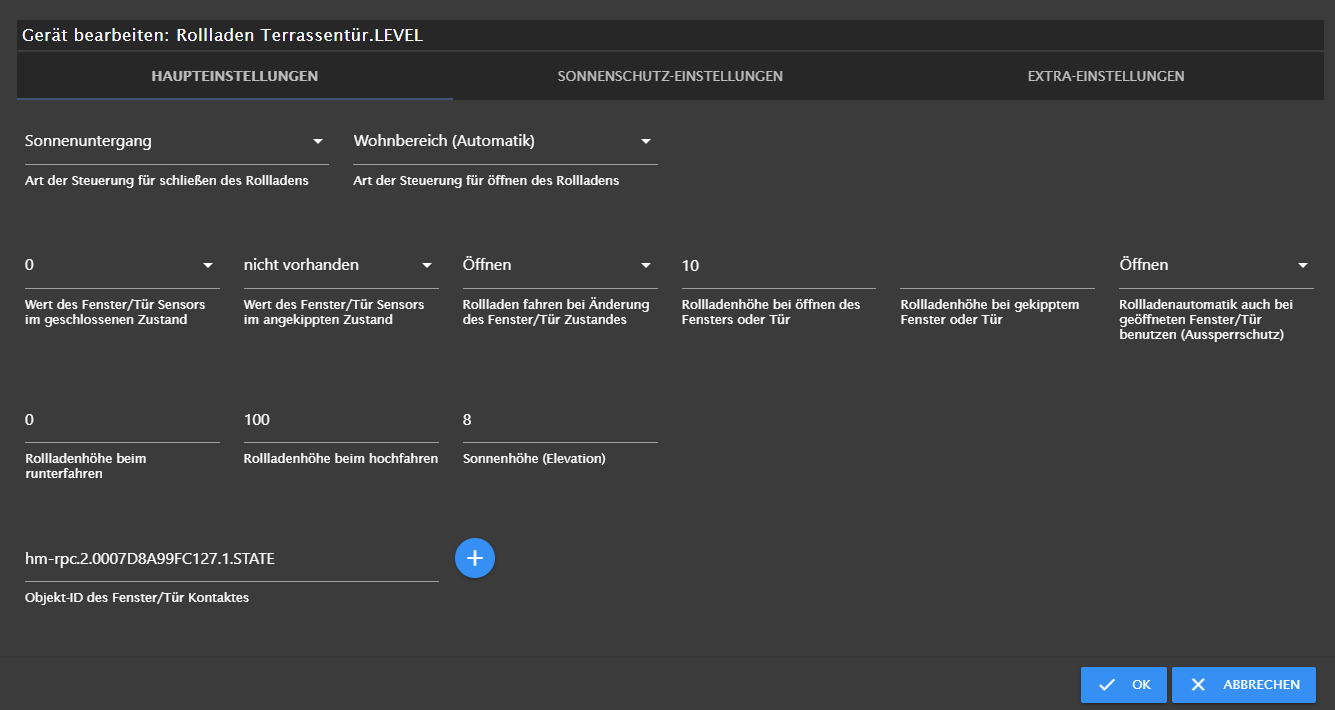The image size is (1335, 710).
Task: Open the Sonnenschutz-Einstellungen tab
Action: coord(670,76)
